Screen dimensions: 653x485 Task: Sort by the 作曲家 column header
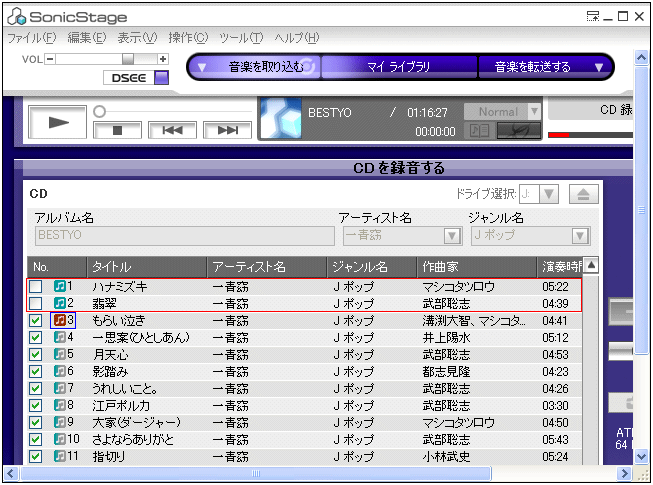coord(477,267)
